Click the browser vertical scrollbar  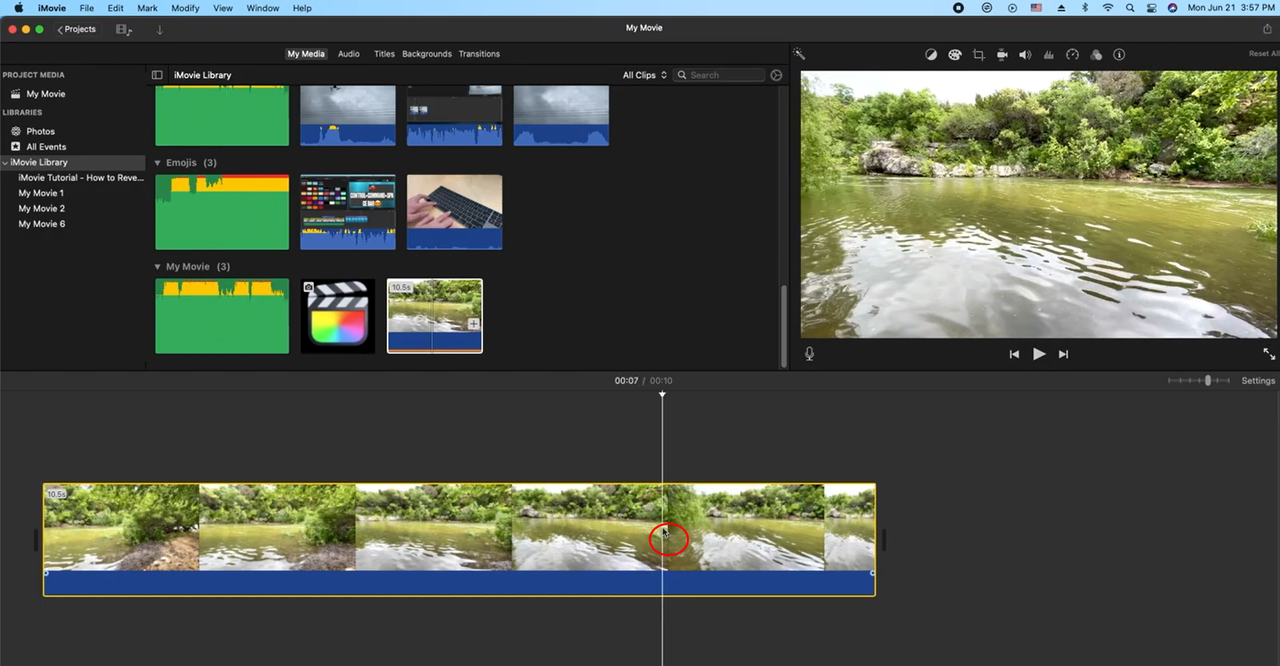[x=783, y=326]
